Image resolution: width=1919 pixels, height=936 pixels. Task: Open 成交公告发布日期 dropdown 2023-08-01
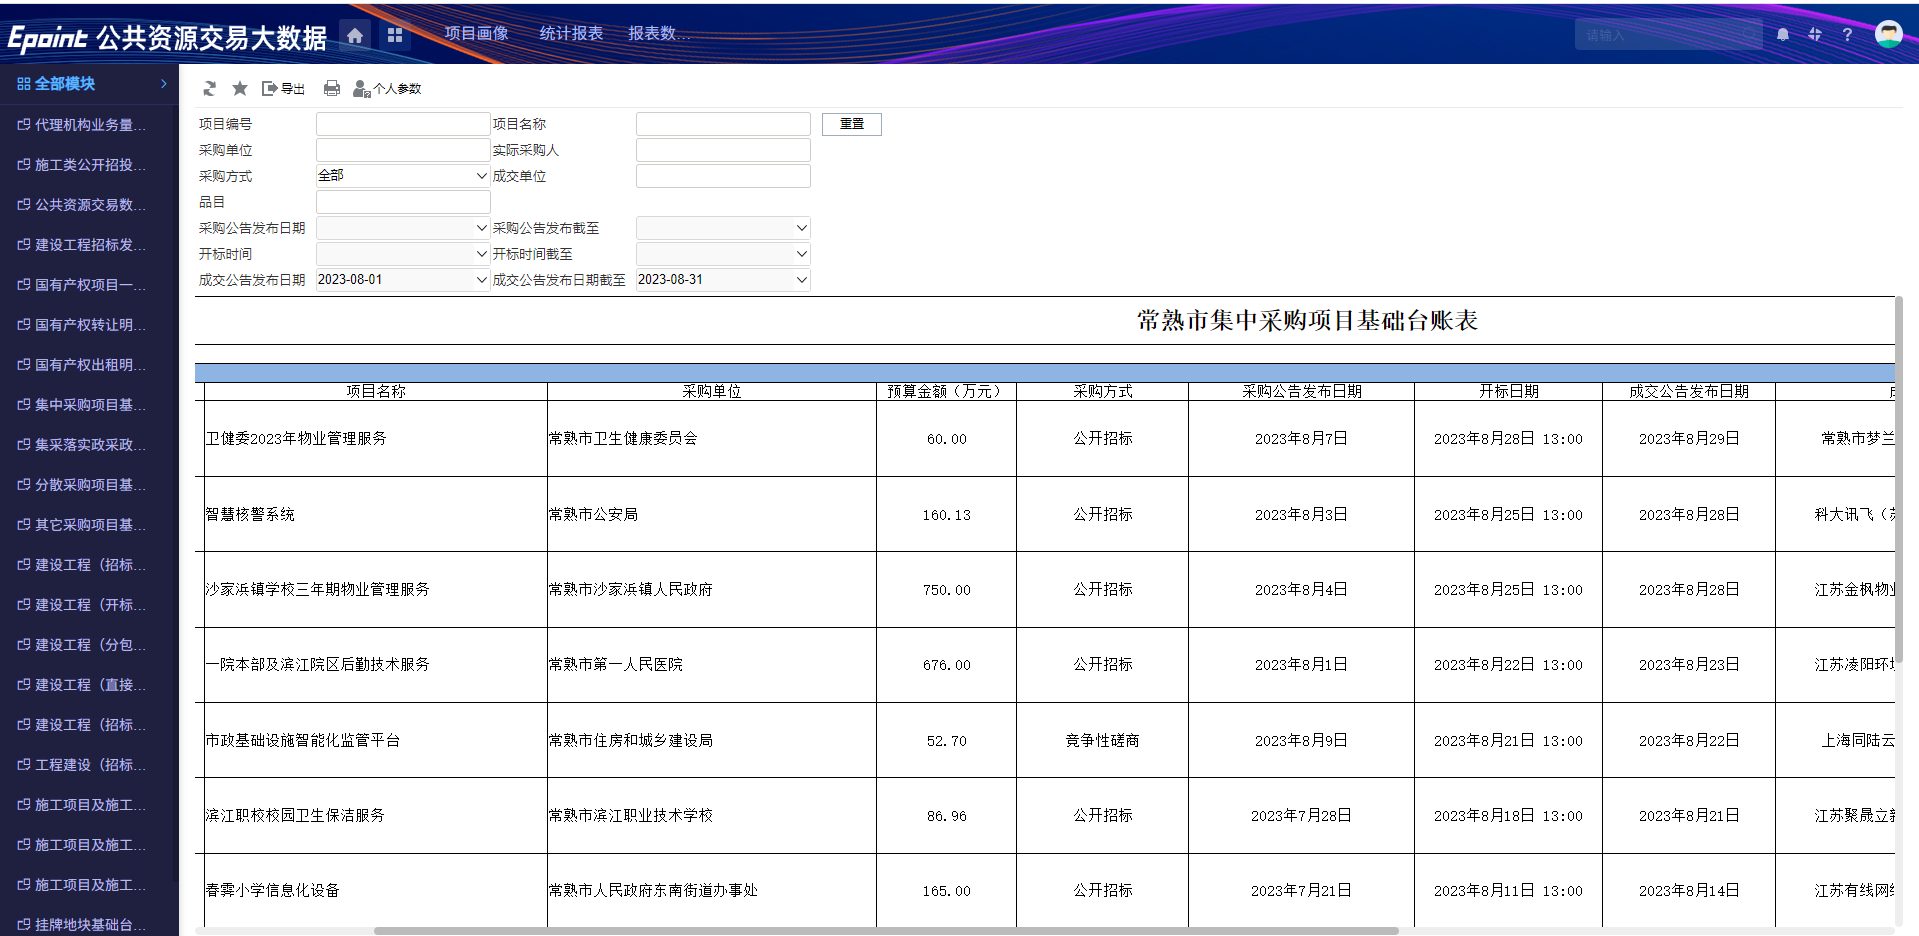(x=403, y=280)
